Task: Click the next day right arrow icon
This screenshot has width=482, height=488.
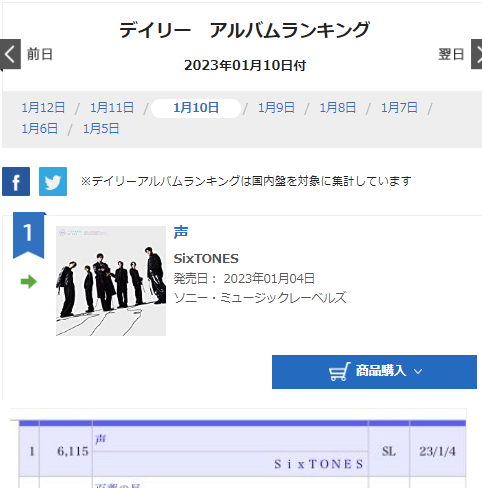Action: (x=477, y=54)
